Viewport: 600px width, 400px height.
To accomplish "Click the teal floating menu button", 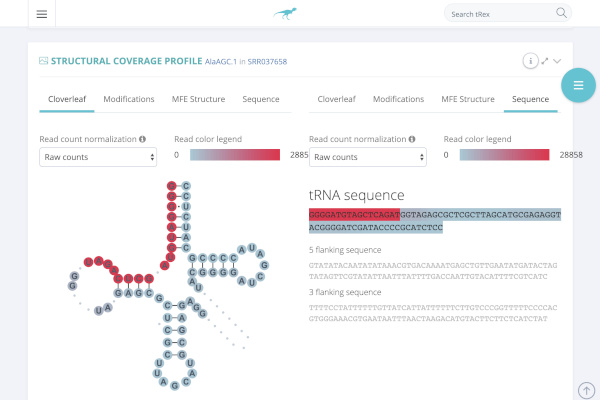I will pyautogui.click(x=578, y=85).
